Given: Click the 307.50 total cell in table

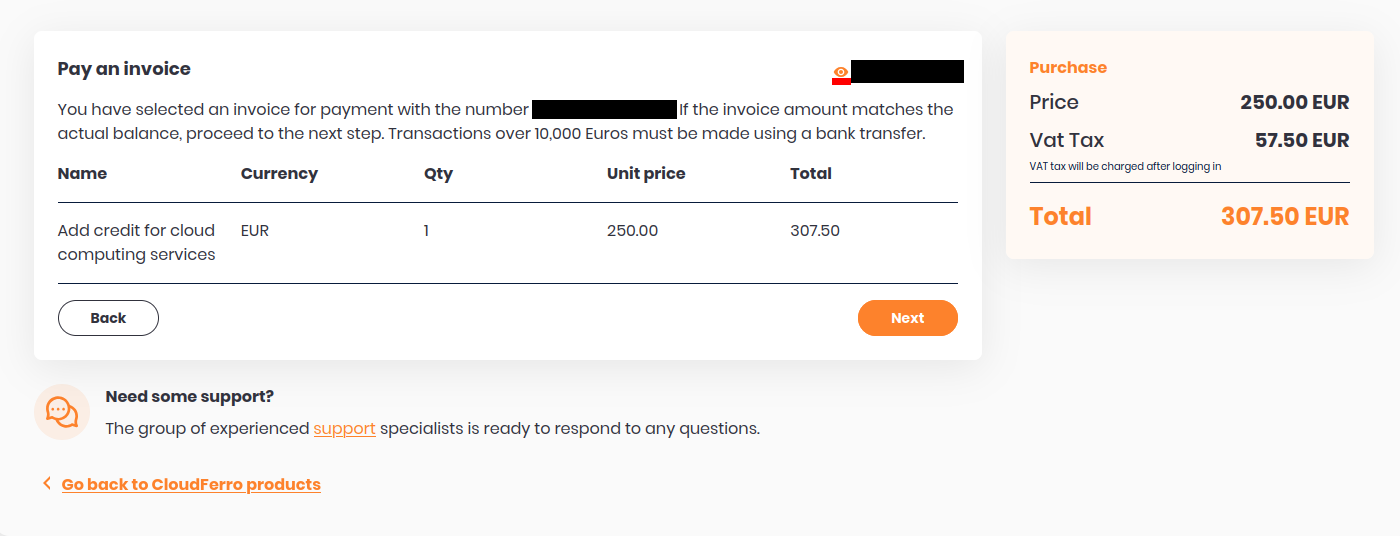Looking at the screenshot, I should pos(814,231).
